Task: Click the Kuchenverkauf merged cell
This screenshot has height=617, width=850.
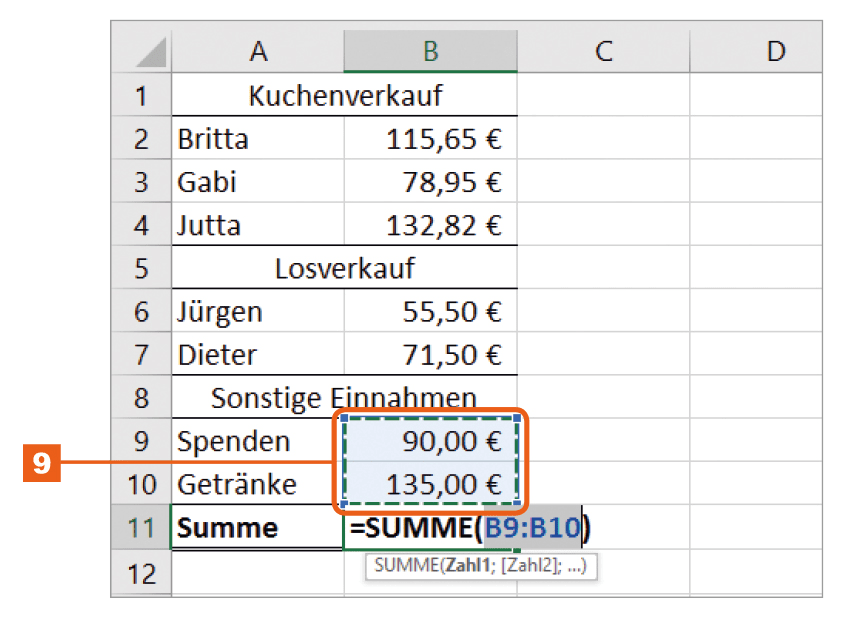Action: (x=345, y=97)
